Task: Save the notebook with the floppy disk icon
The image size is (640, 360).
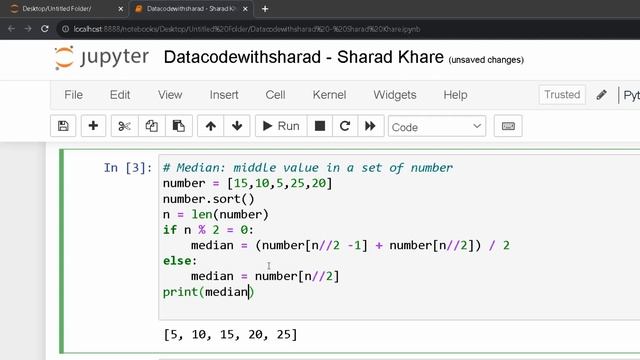Action: (x=63, y=126)
